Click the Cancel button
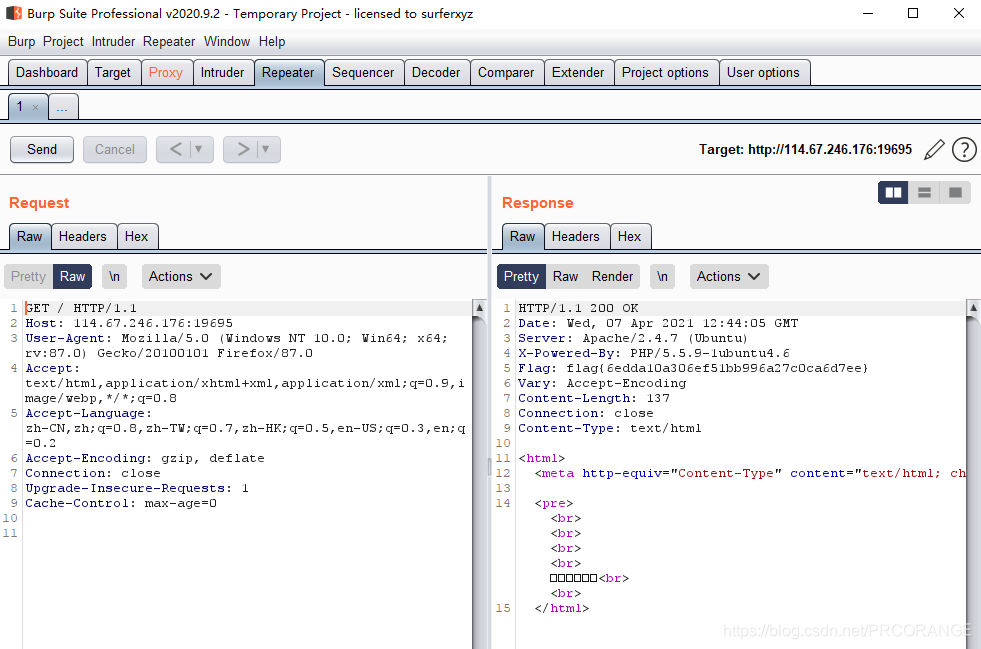981x649 pixels. click(x=114, y=150)
